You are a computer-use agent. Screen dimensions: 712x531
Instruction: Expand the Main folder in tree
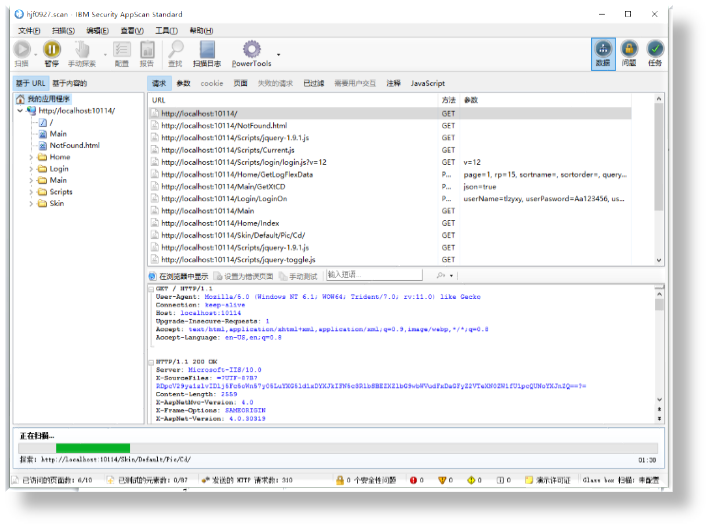point(31,180)
